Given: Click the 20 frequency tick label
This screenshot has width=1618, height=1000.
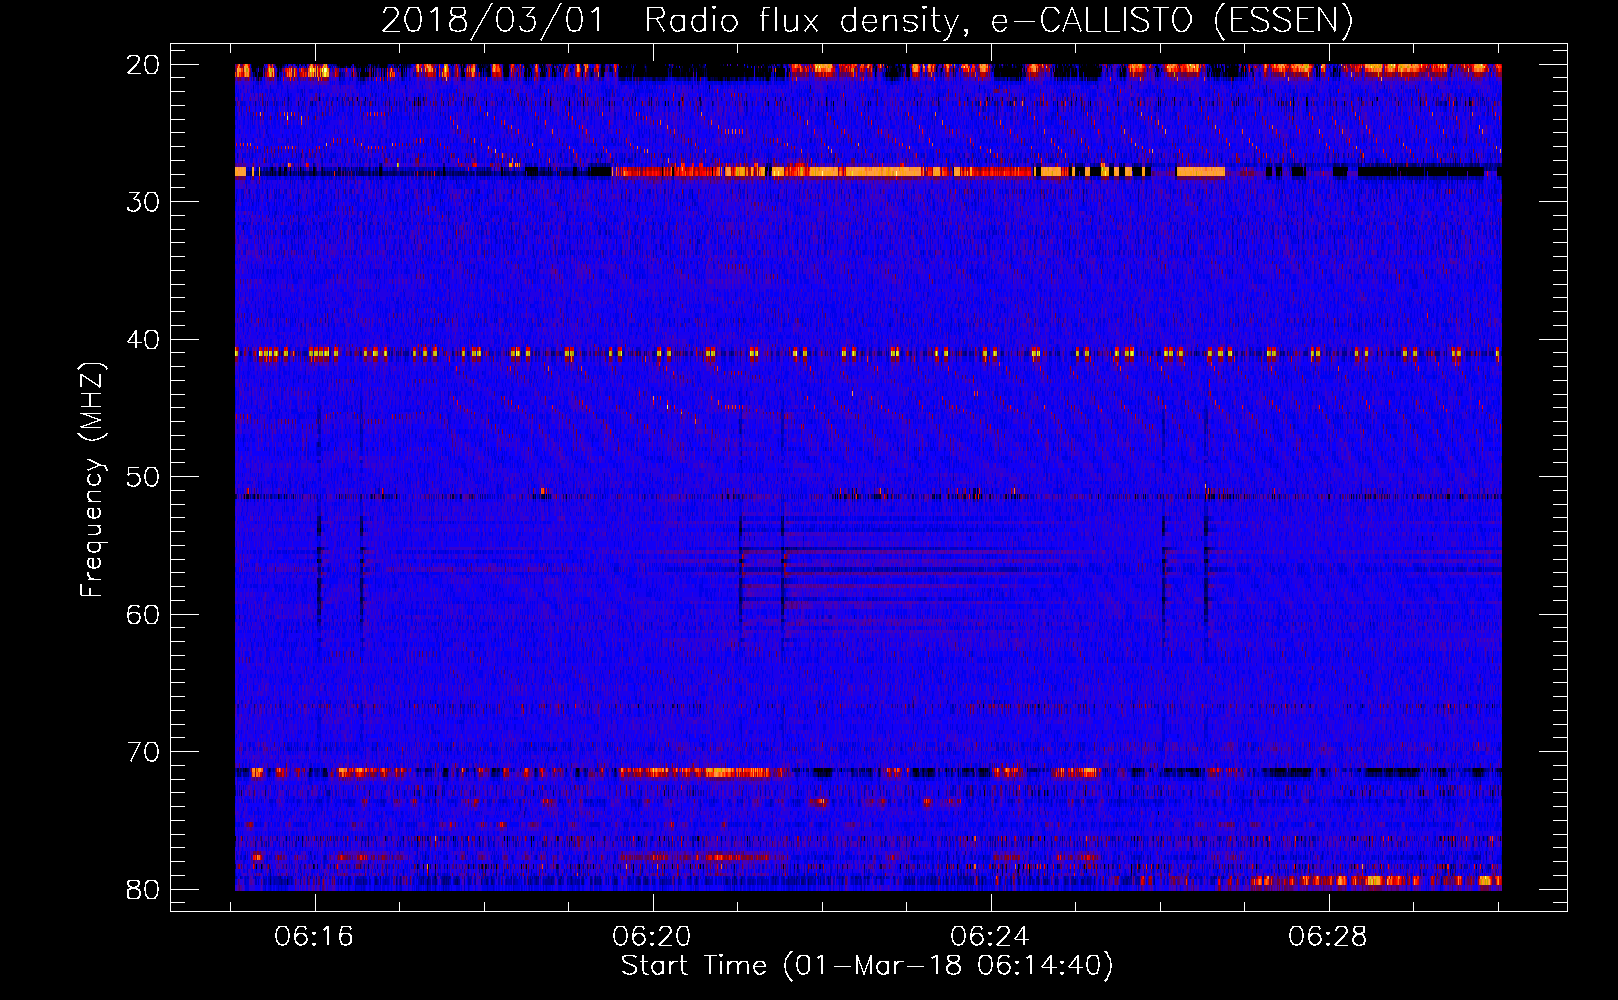Looking at the screenshot, I should (x=143, y=65).
